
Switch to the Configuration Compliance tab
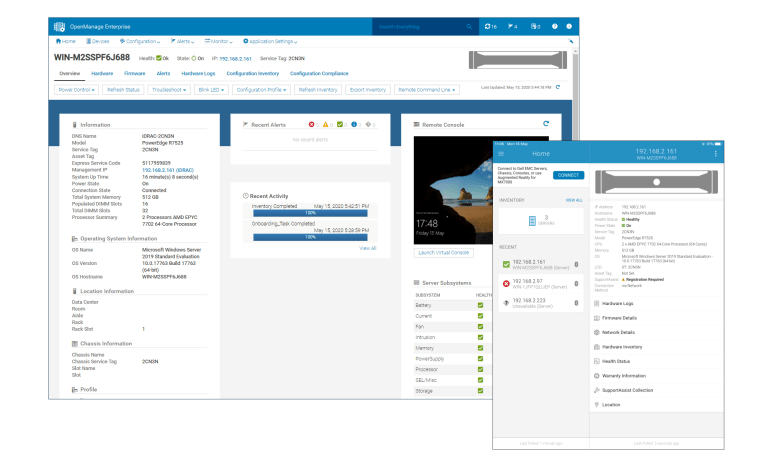click(319, 74)
